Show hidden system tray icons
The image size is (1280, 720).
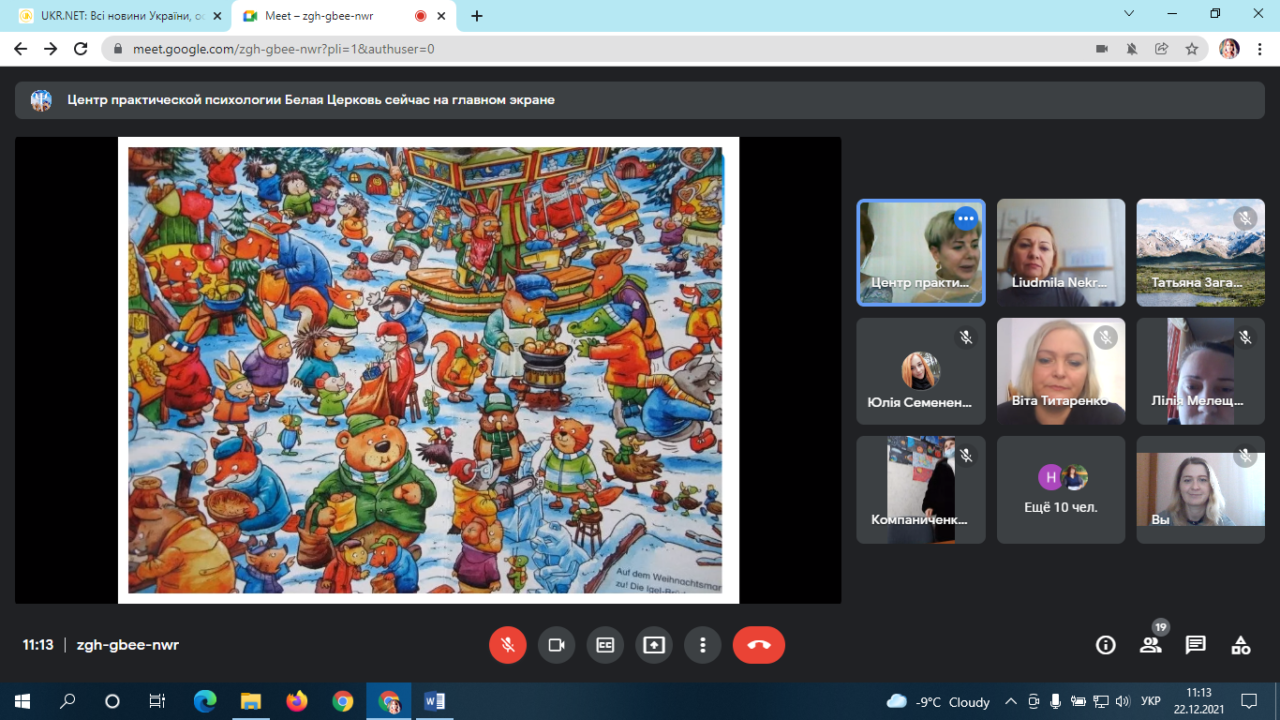1011,702
